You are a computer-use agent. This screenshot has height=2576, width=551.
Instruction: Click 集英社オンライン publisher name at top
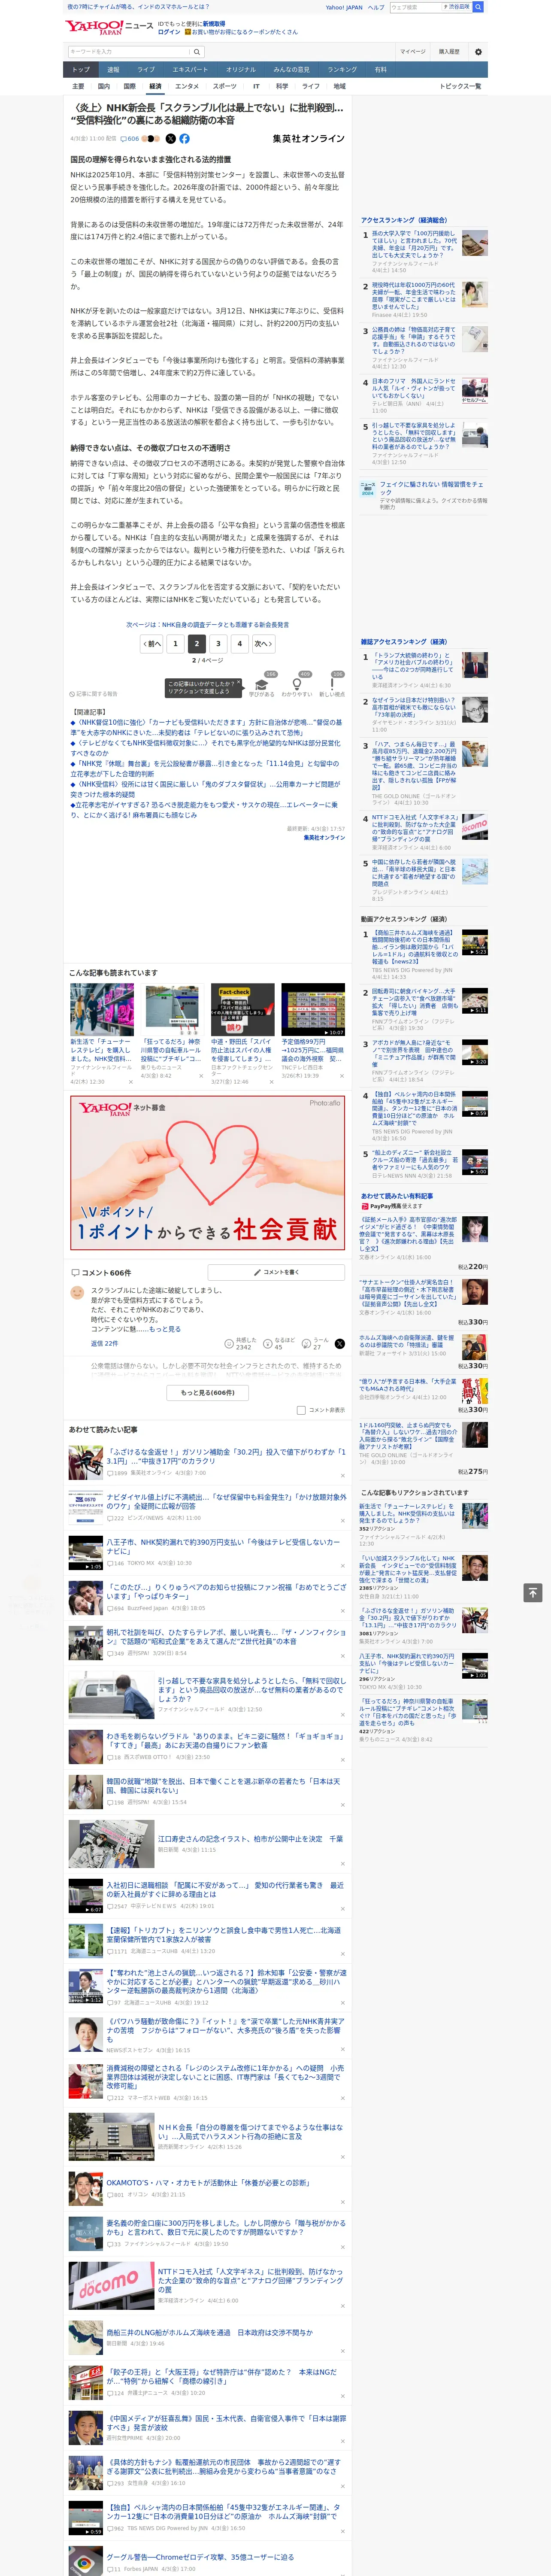tap(308, 139)
